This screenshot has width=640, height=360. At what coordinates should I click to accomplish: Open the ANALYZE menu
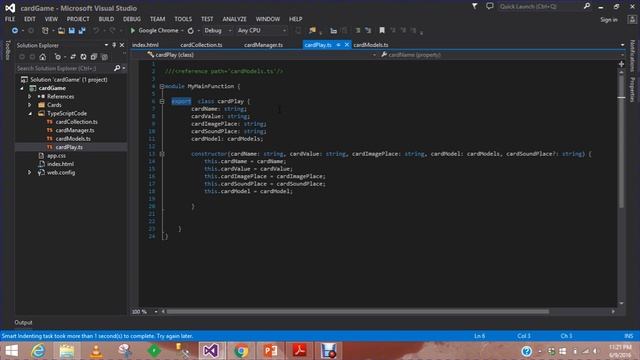click(234, 19)
